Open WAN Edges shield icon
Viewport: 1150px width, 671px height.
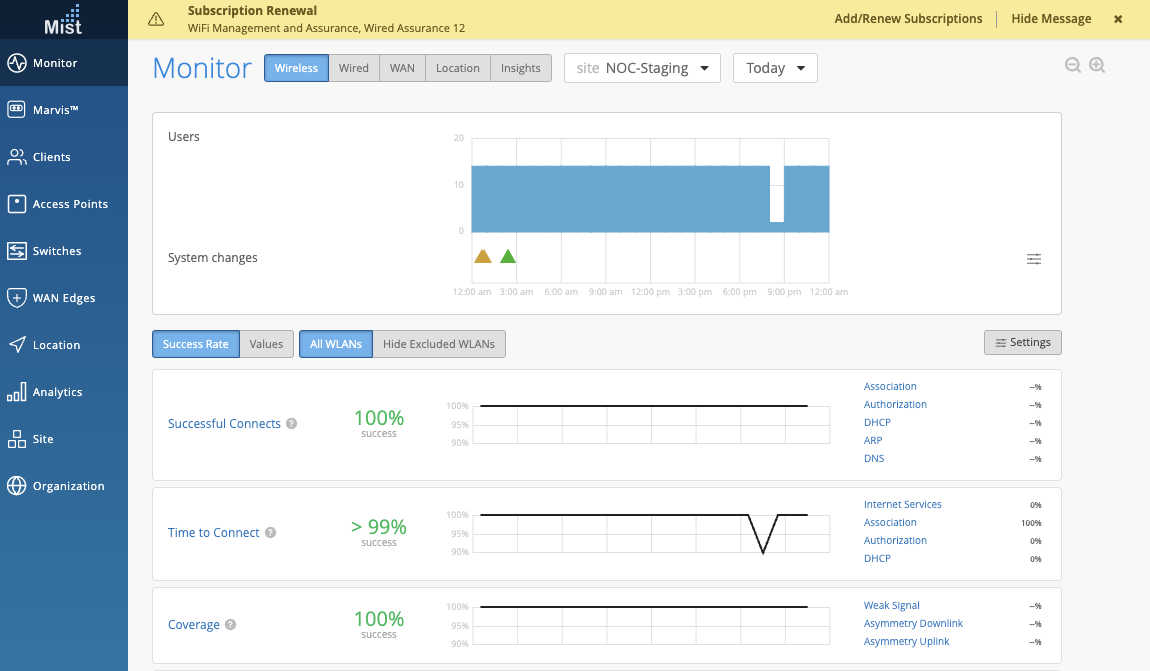click(16, 298)
